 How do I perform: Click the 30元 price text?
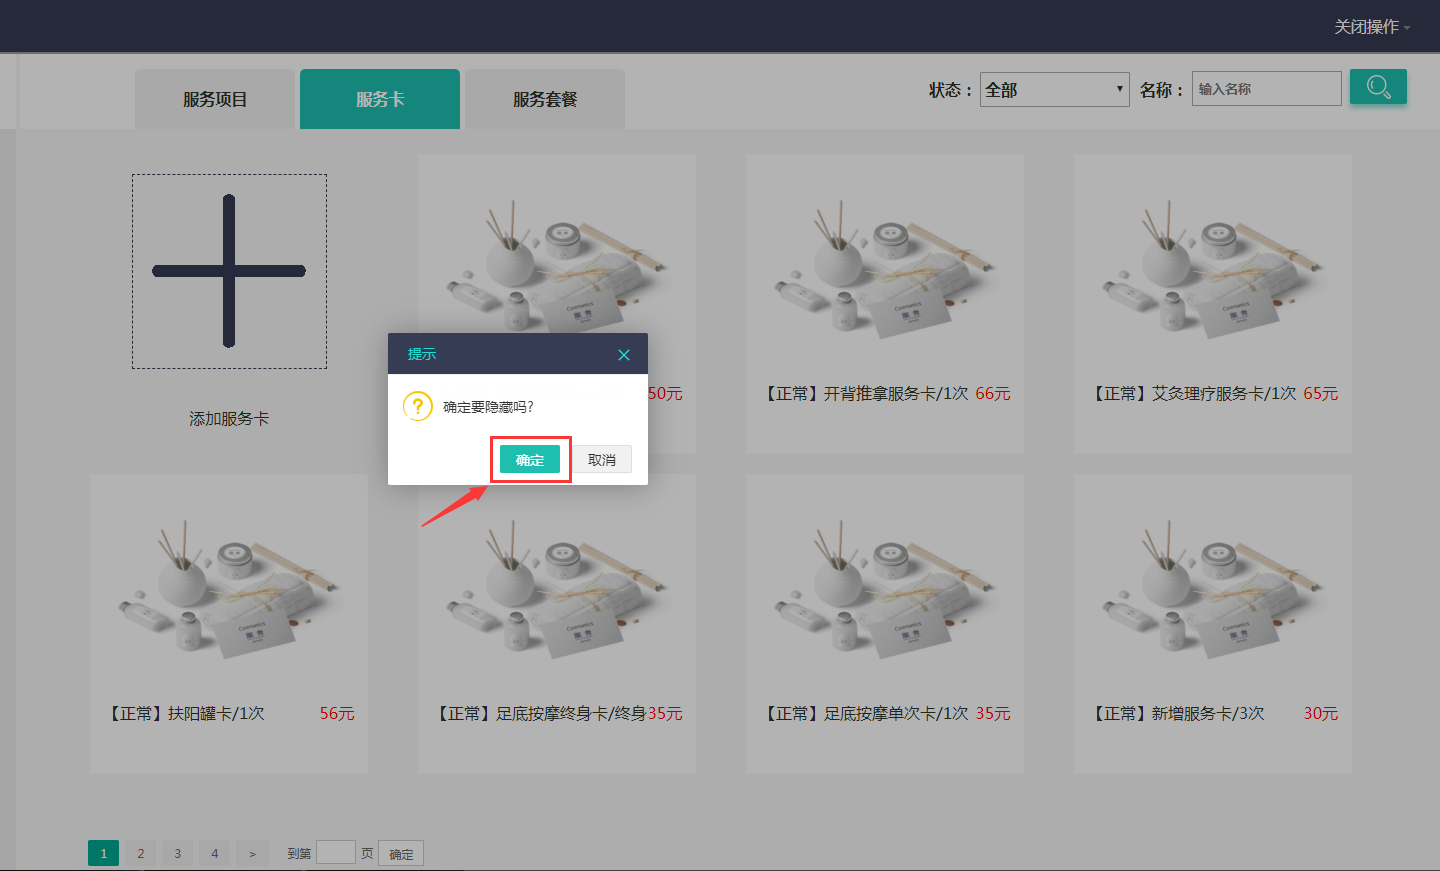[x=1321, y=714]
